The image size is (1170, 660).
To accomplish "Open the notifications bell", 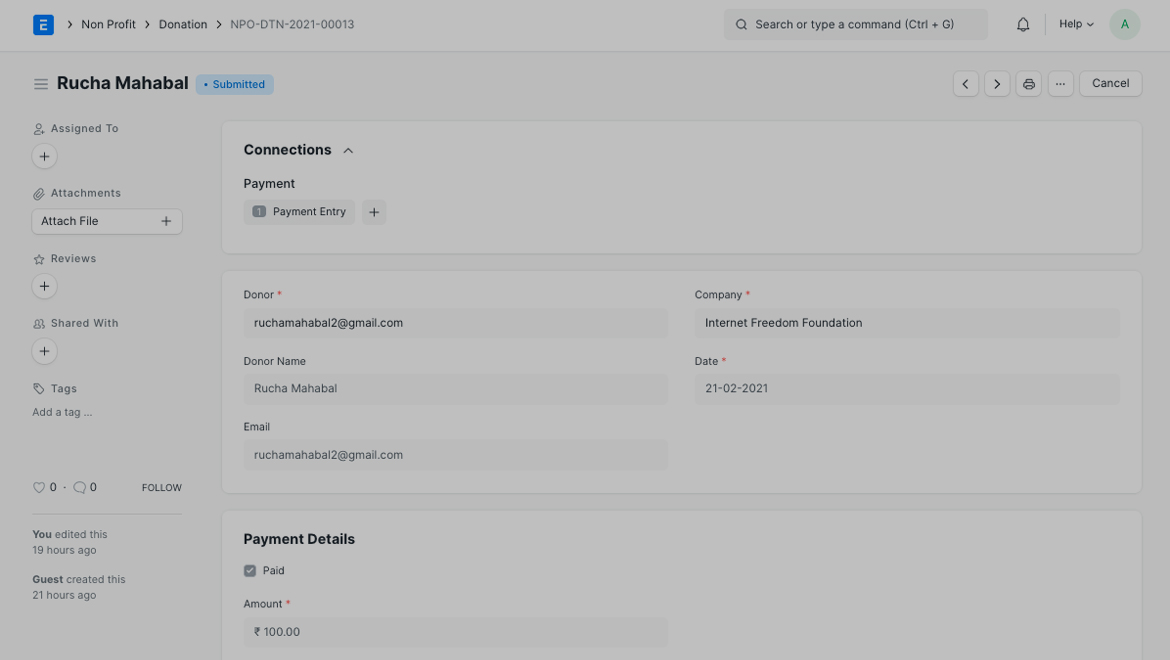I will click(x=1023, y=24).
